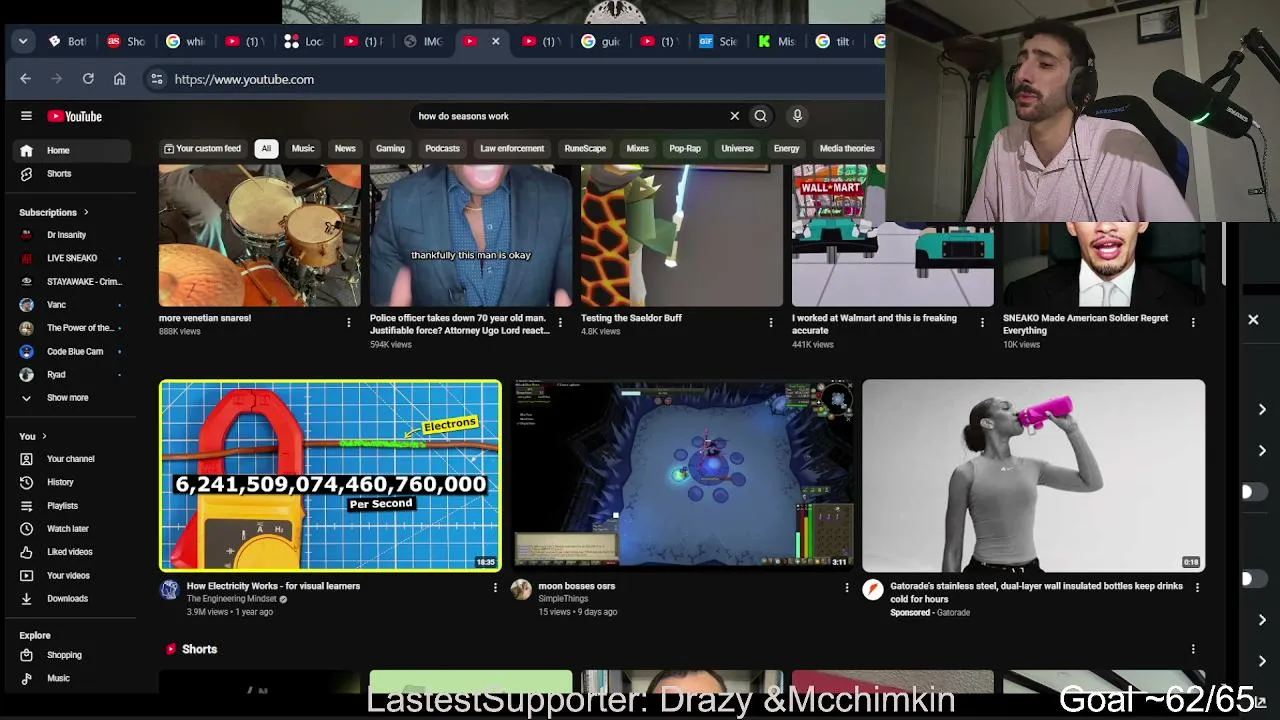Open options for the Shorts shelf
This screenshot has width=1280, height=720.
pos(1193,649)
